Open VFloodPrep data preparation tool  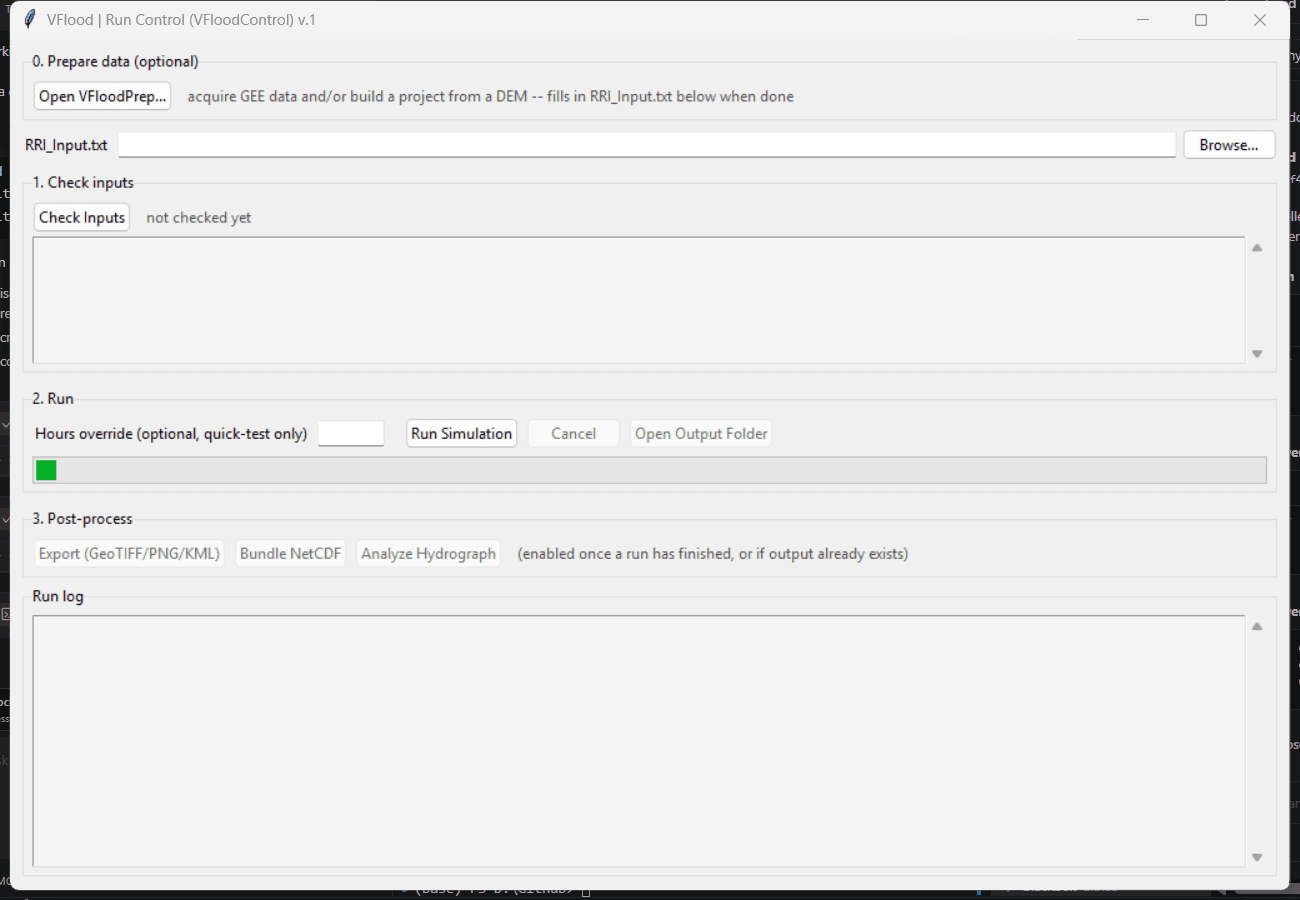pyautogui.click(x=102, y=96)
